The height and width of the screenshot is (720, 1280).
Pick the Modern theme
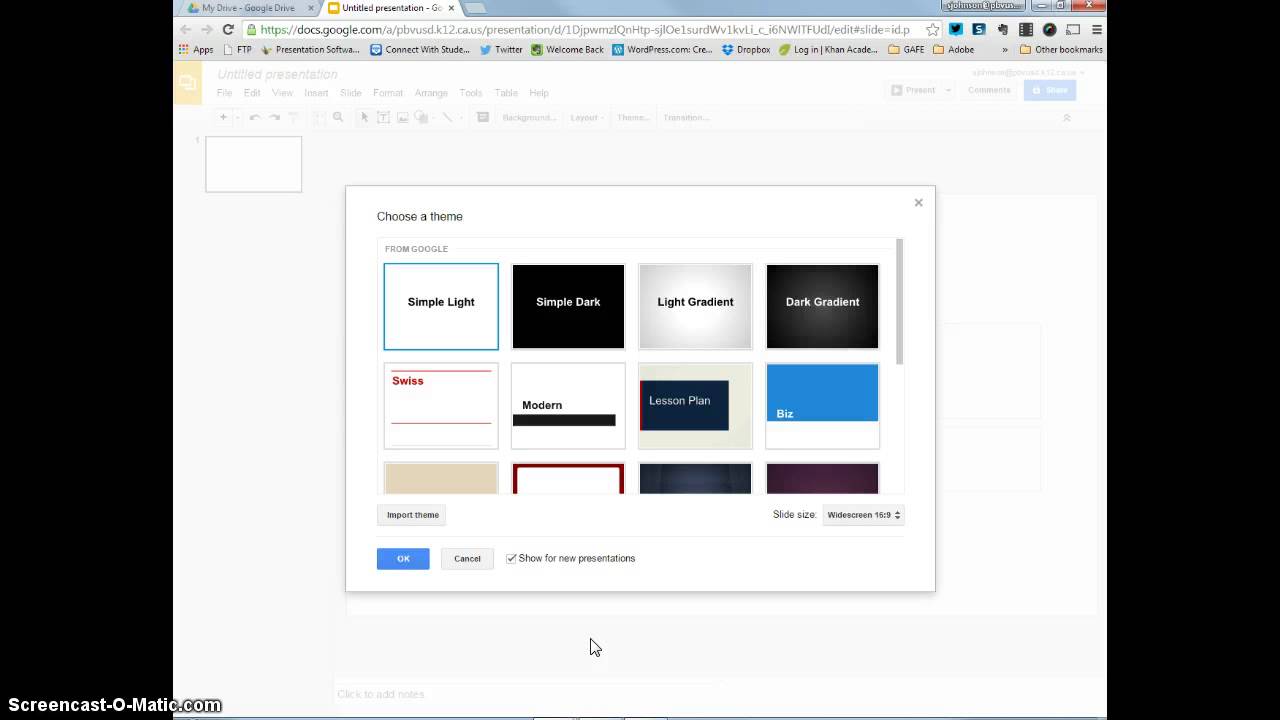tap(568, 406)
